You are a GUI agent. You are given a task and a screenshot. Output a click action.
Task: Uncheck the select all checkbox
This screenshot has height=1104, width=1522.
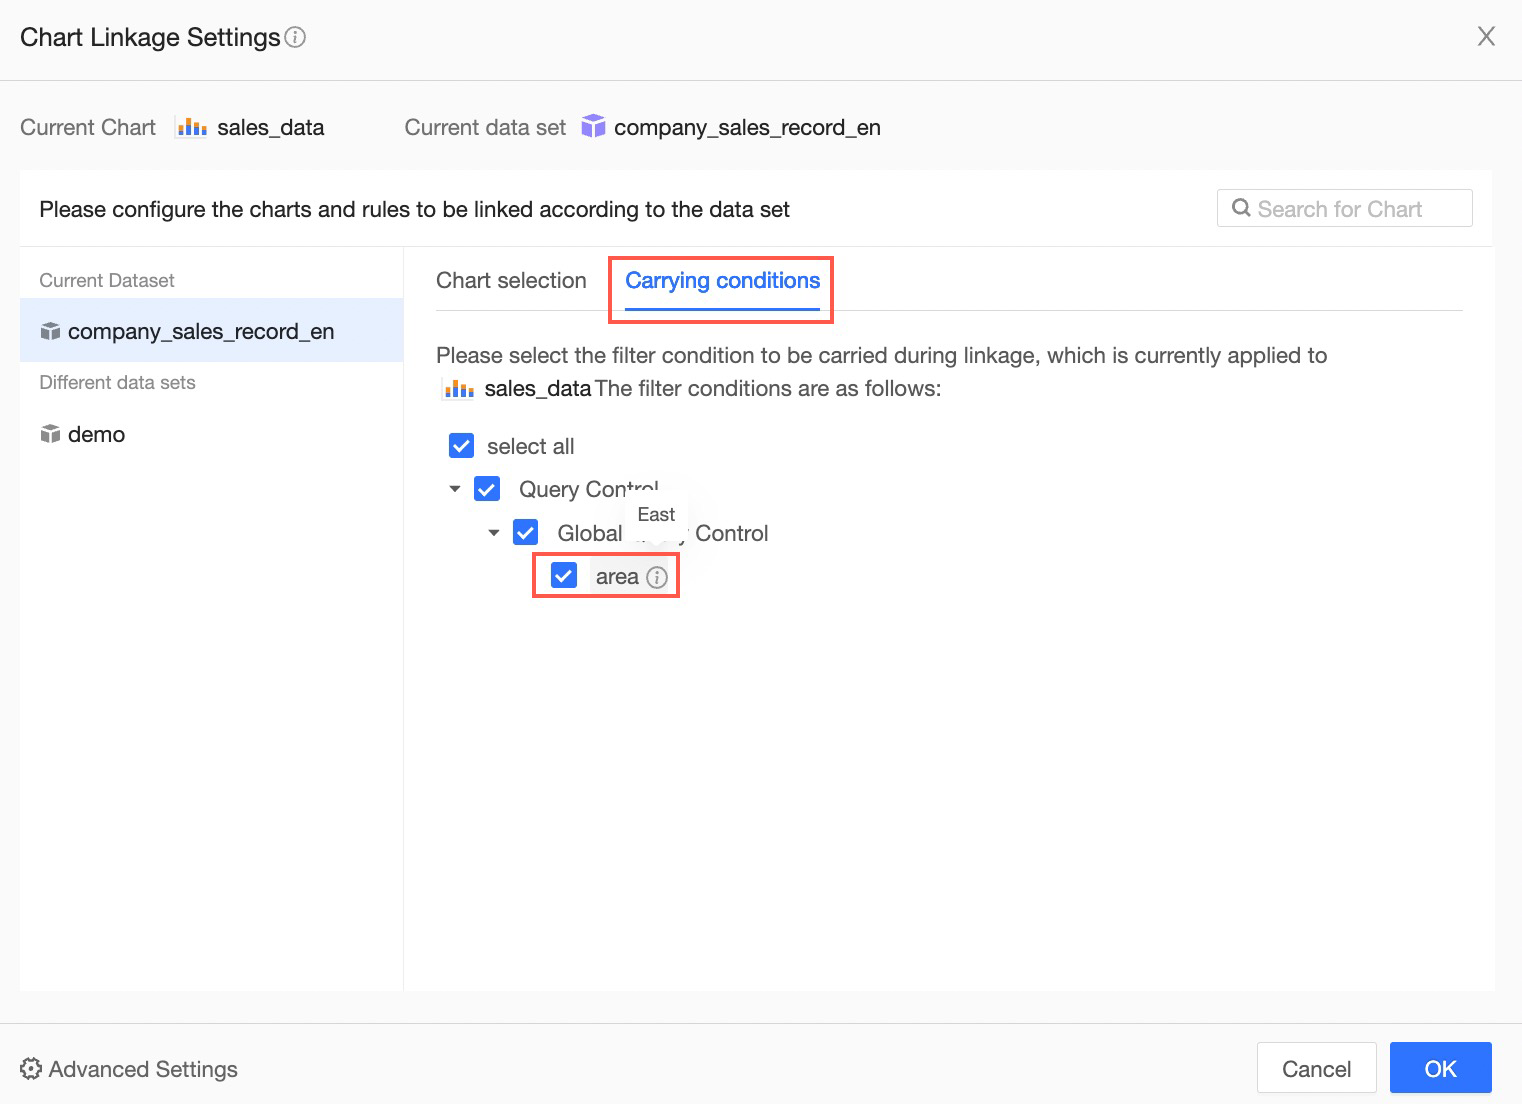tap(461, 446)
